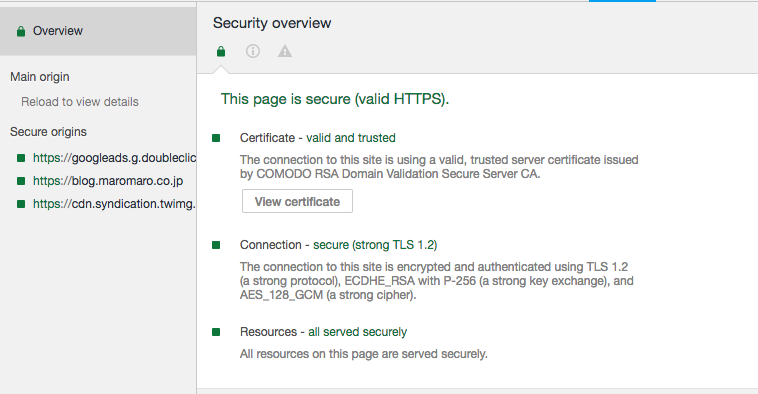This screenshot has width=758, height=394.
Task: Open the https://googleads.g.doubleclick origin entry
Action: [x=115, y=158]
